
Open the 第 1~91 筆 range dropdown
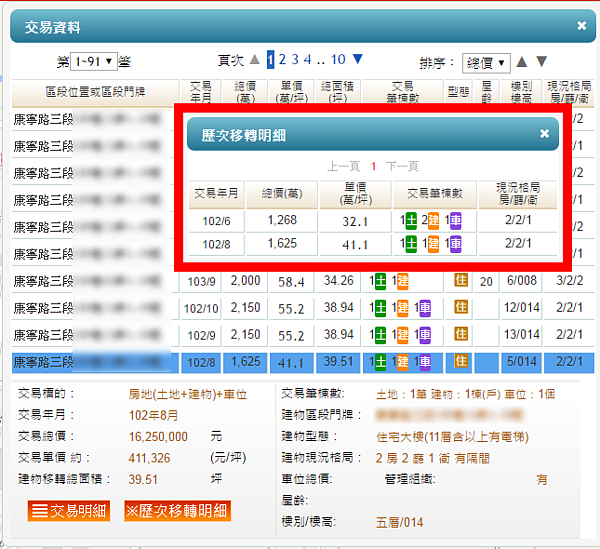point(93,61)
